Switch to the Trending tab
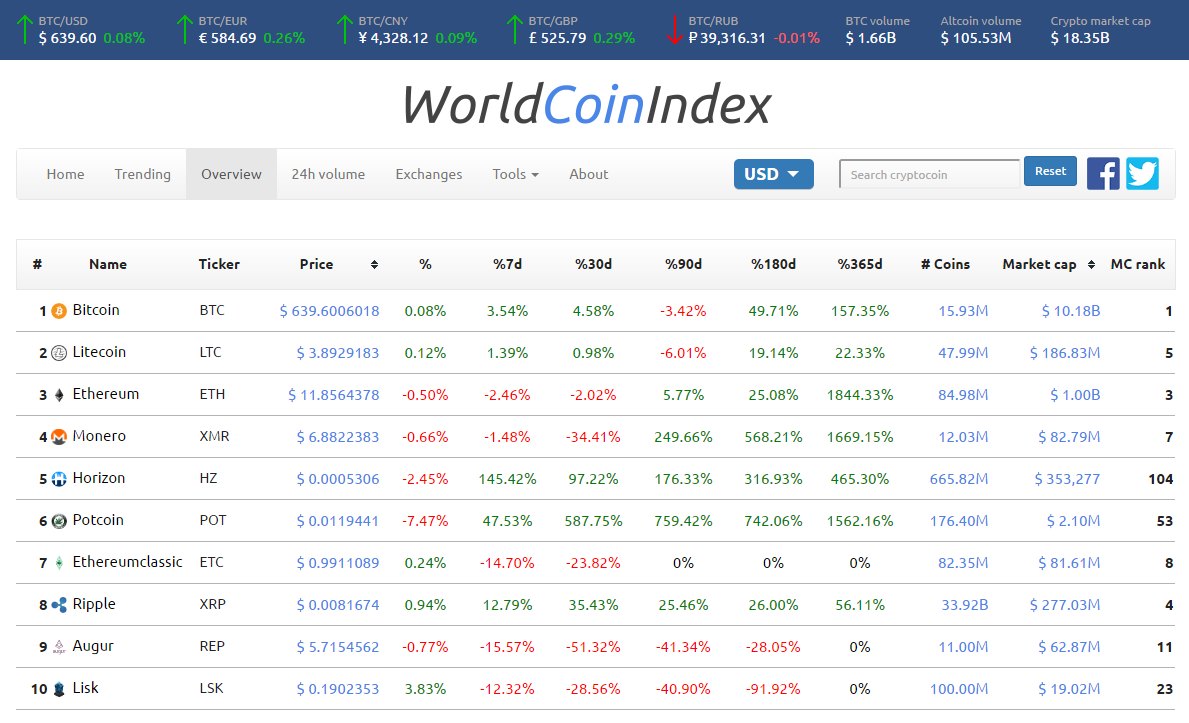The width and height of the screenshot is (1189, 723). [x=142, y=174]
